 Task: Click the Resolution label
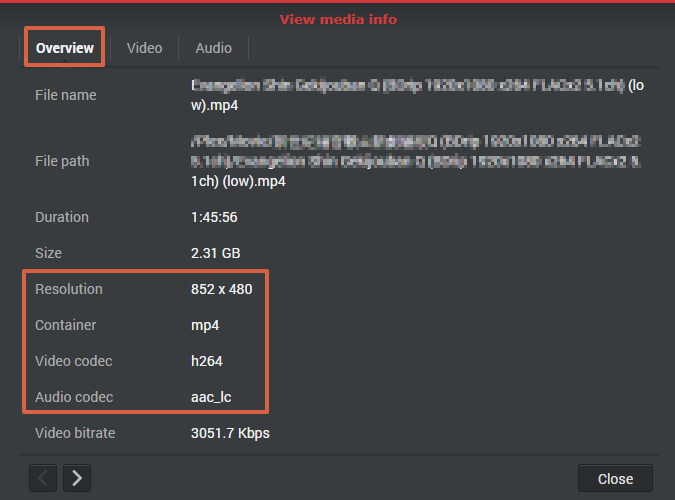[69, 289]
